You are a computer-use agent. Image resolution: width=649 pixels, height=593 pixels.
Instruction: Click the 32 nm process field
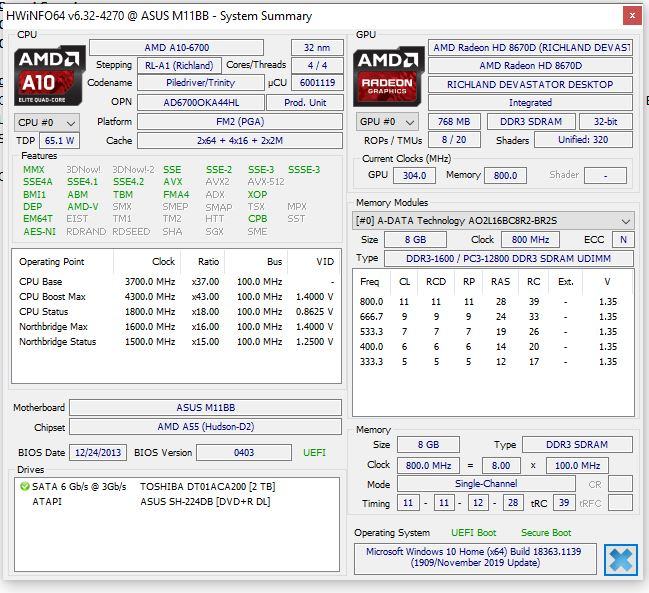tap(317, 48)
